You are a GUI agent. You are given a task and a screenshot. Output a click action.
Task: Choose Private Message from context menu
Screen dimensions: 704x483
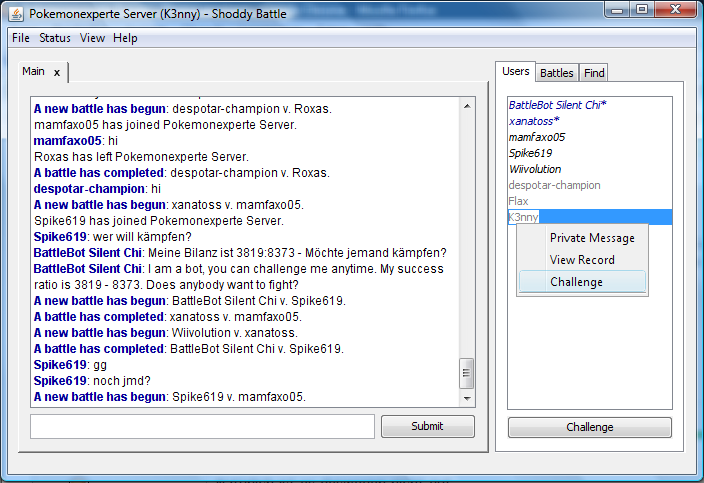tap(592, 238)
